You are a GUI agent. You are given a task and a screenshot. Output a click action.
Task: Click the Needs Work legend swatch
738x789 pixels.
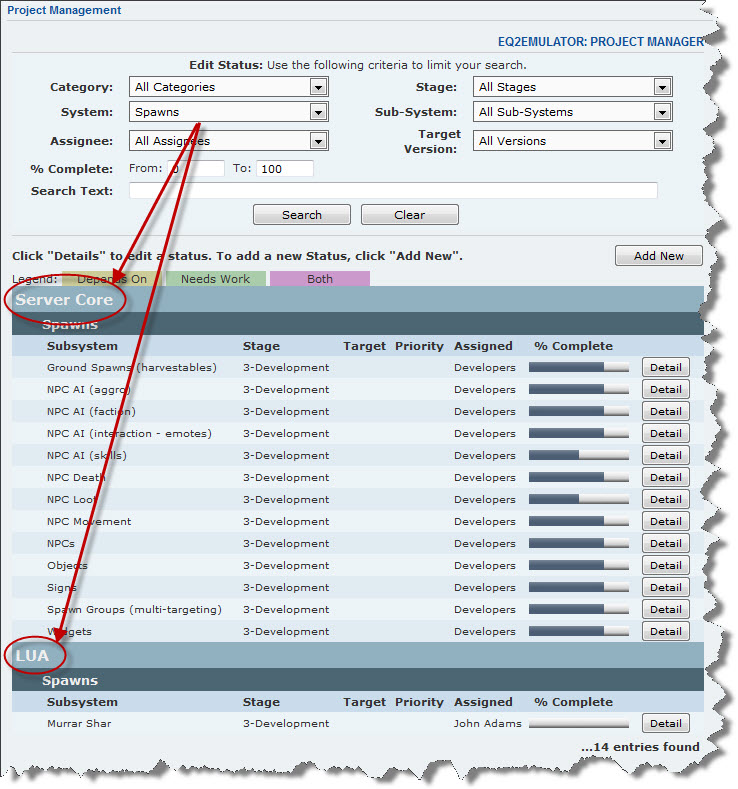(215, 279)
